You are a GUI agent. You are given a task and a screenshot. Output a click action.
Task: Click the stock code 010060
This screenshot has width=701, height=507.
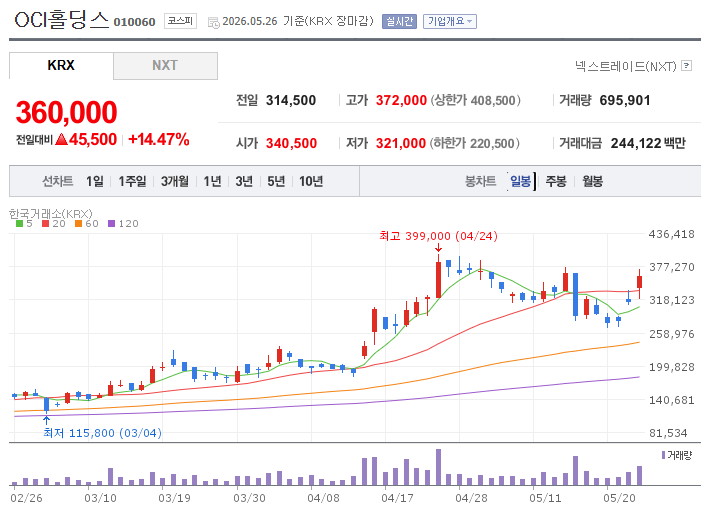pyautogui.click(x=134, y=22)
